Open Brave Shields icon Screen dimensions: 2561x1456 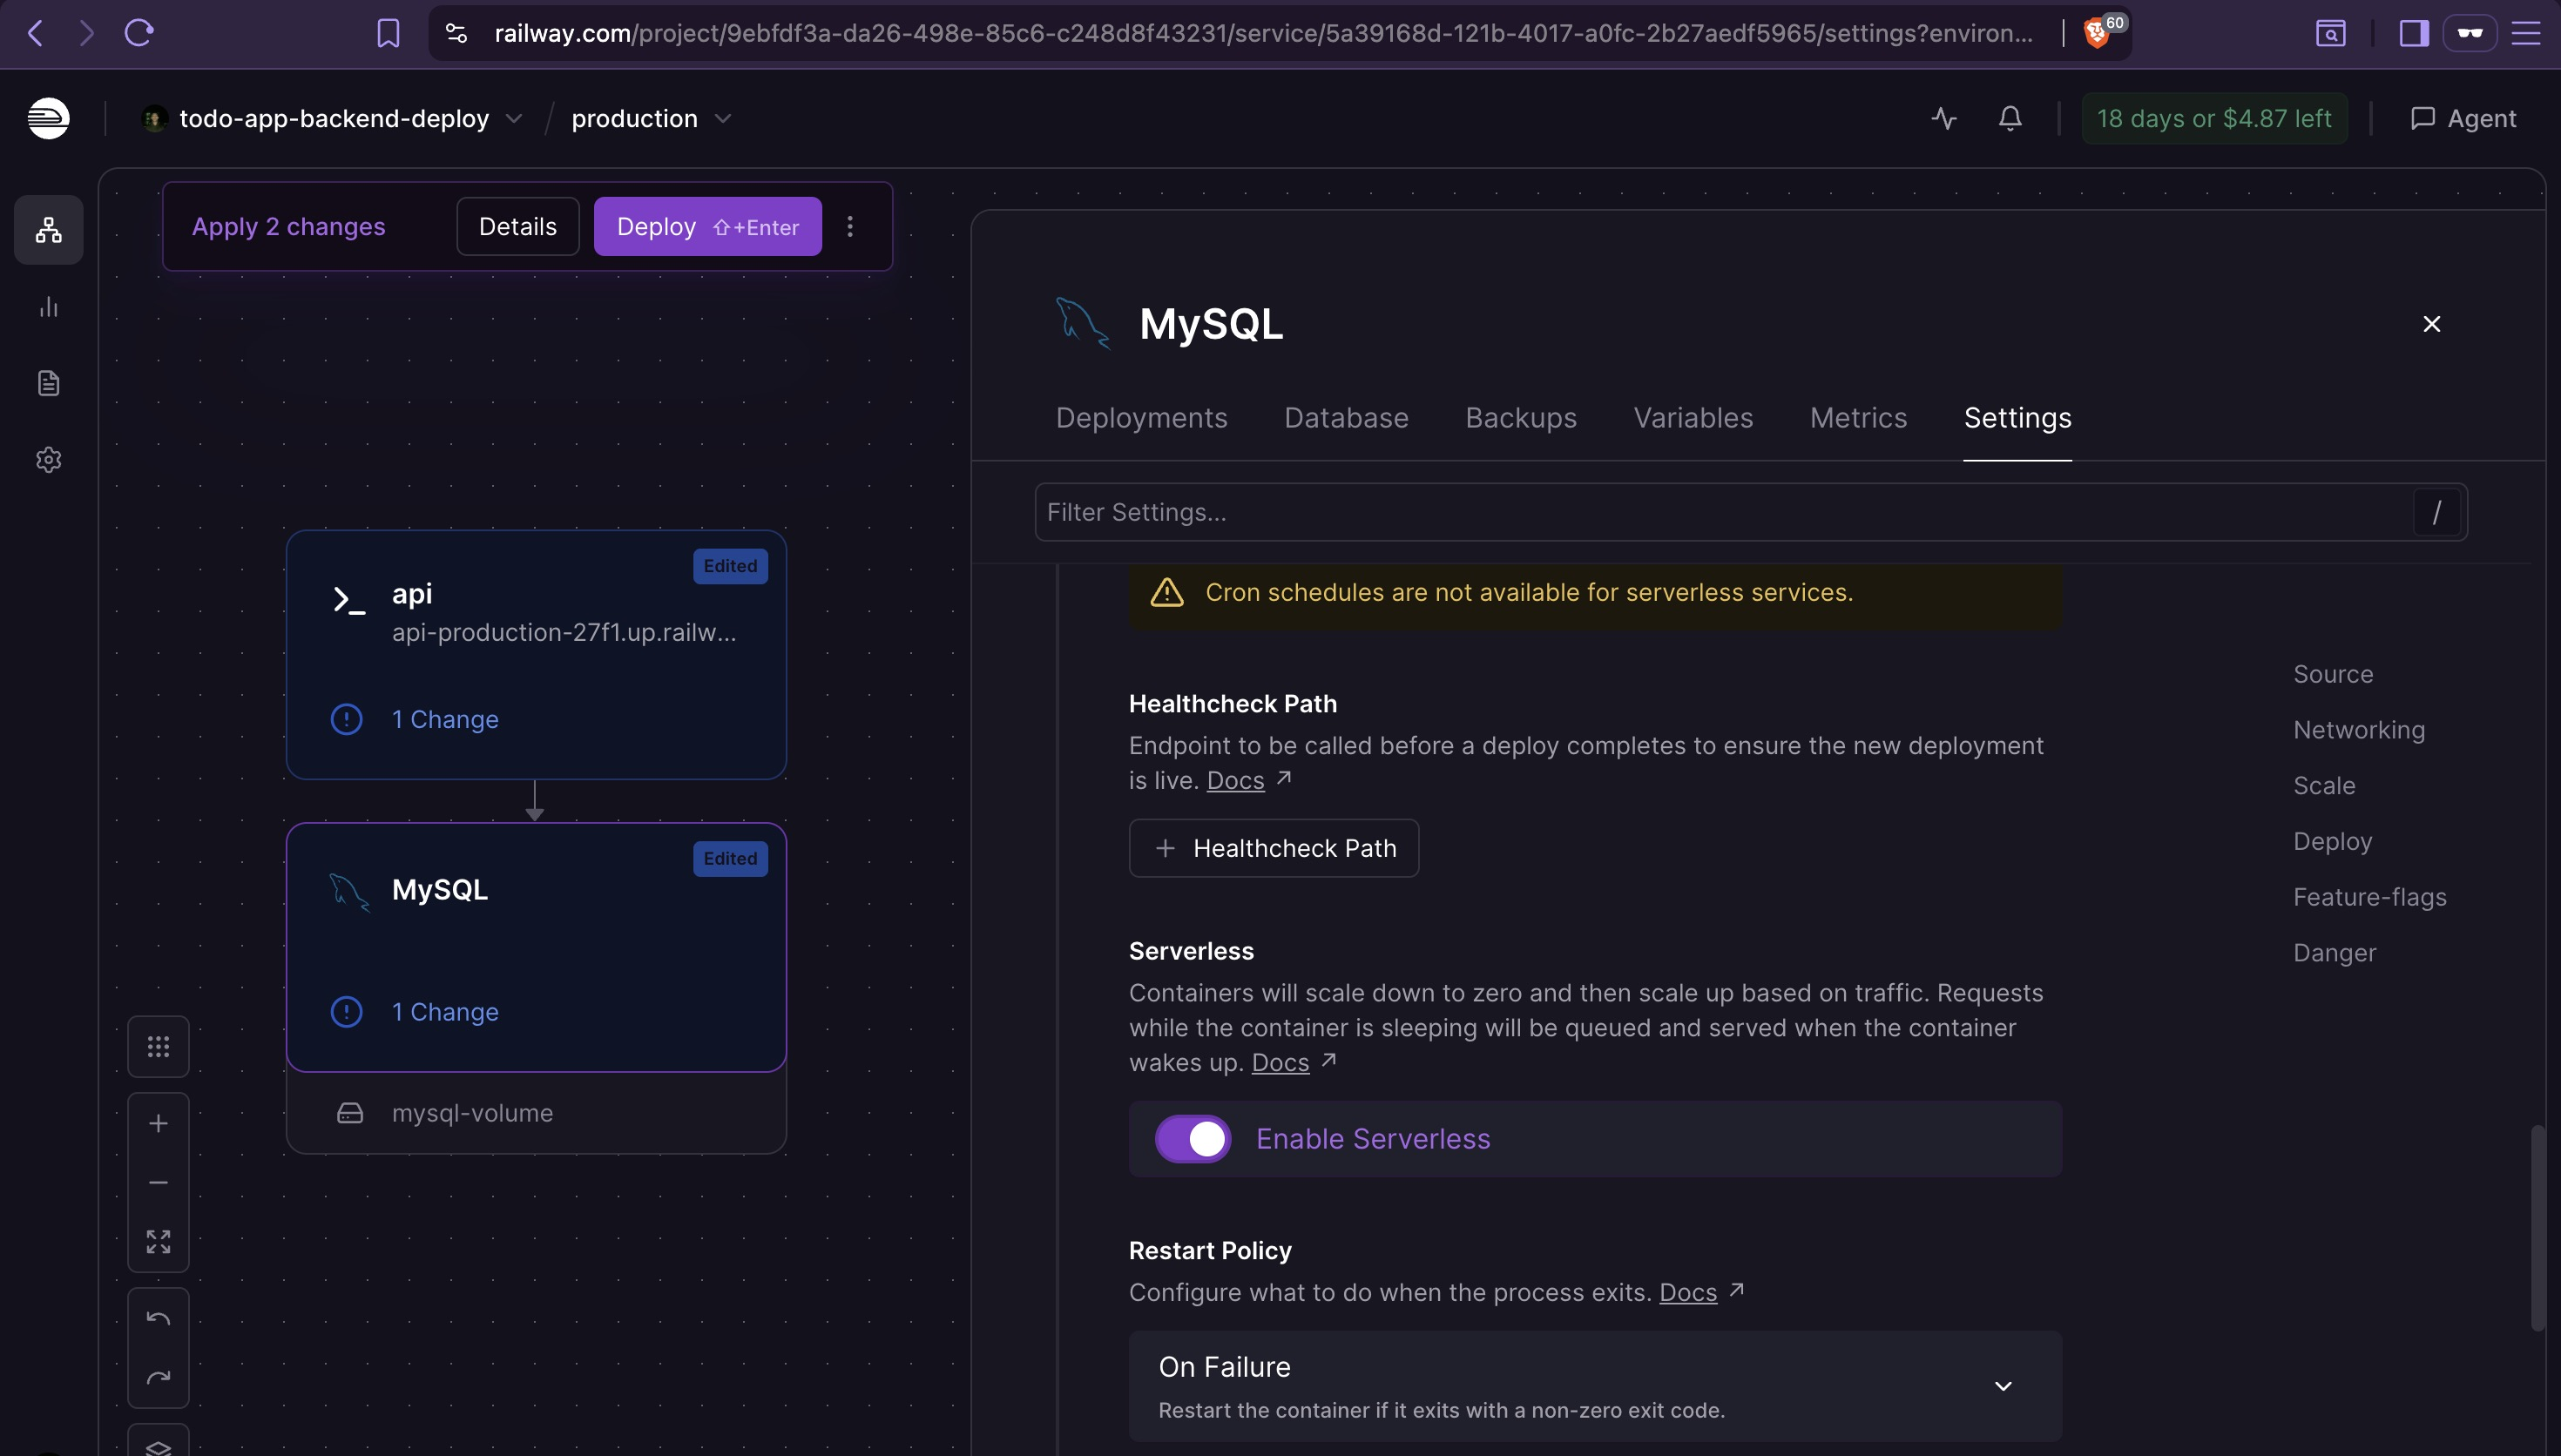2098,33
